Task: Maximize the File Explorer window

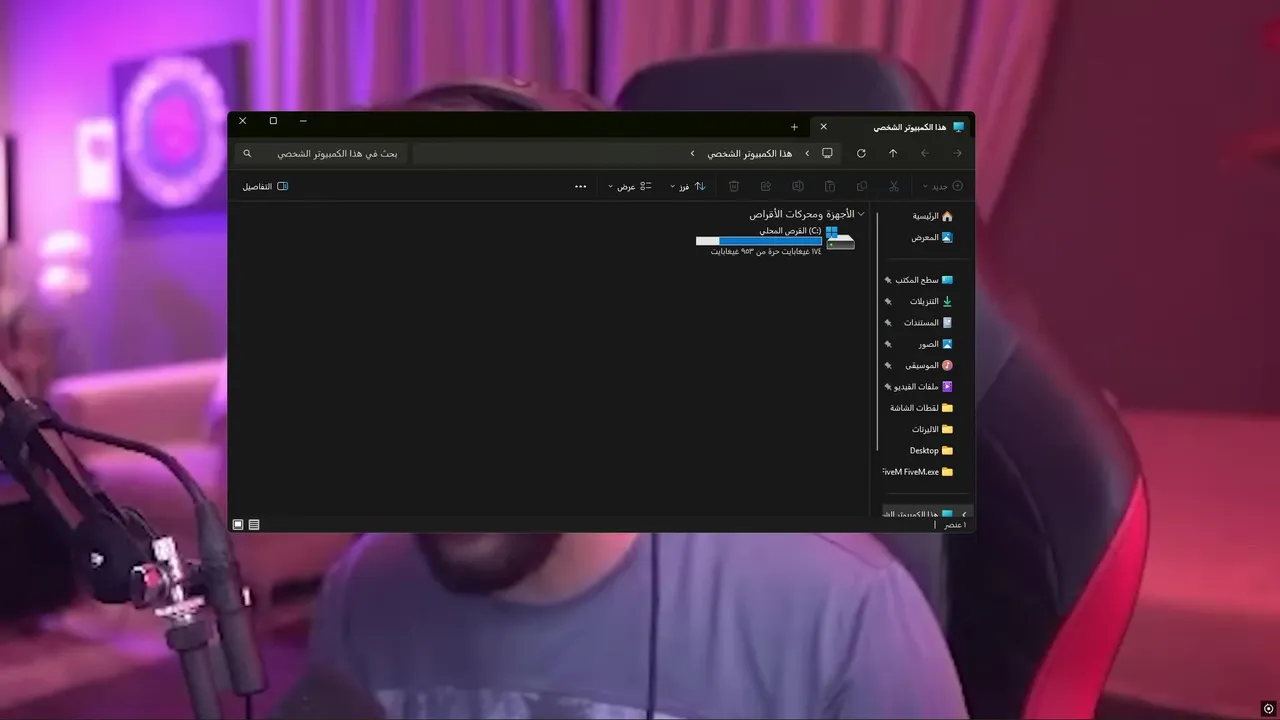Action: (273, 121)
